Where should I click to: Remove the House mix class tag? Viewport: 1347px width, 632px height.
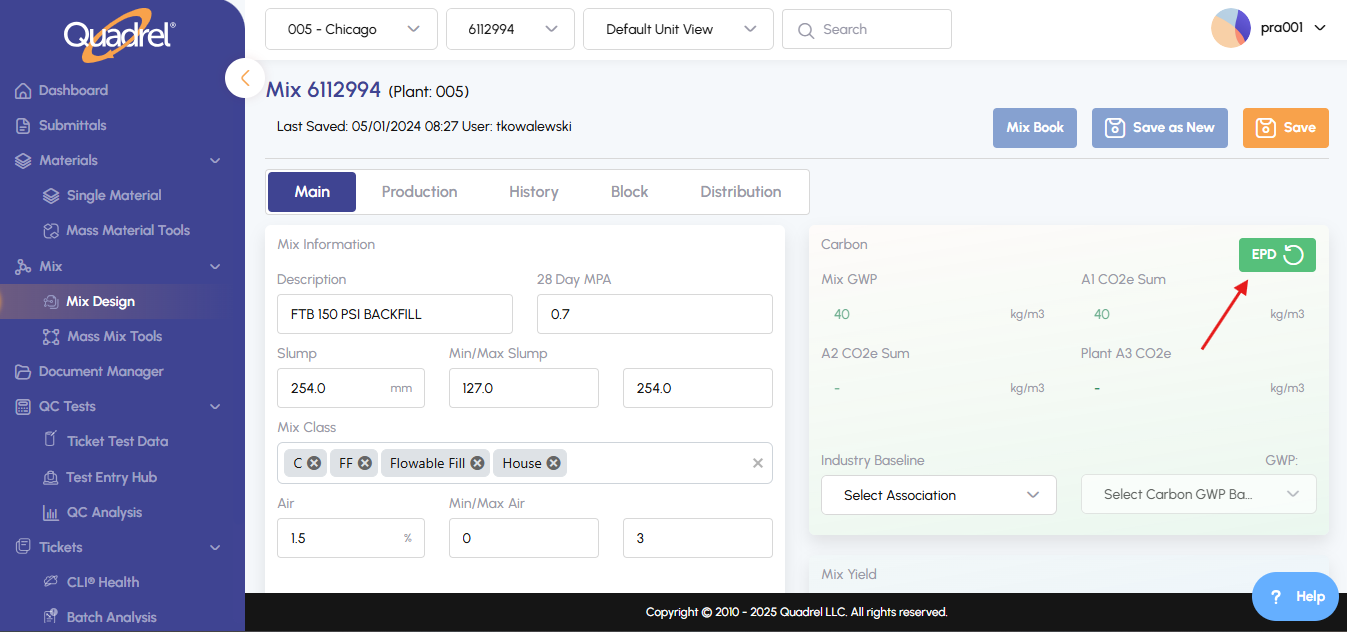553,463
